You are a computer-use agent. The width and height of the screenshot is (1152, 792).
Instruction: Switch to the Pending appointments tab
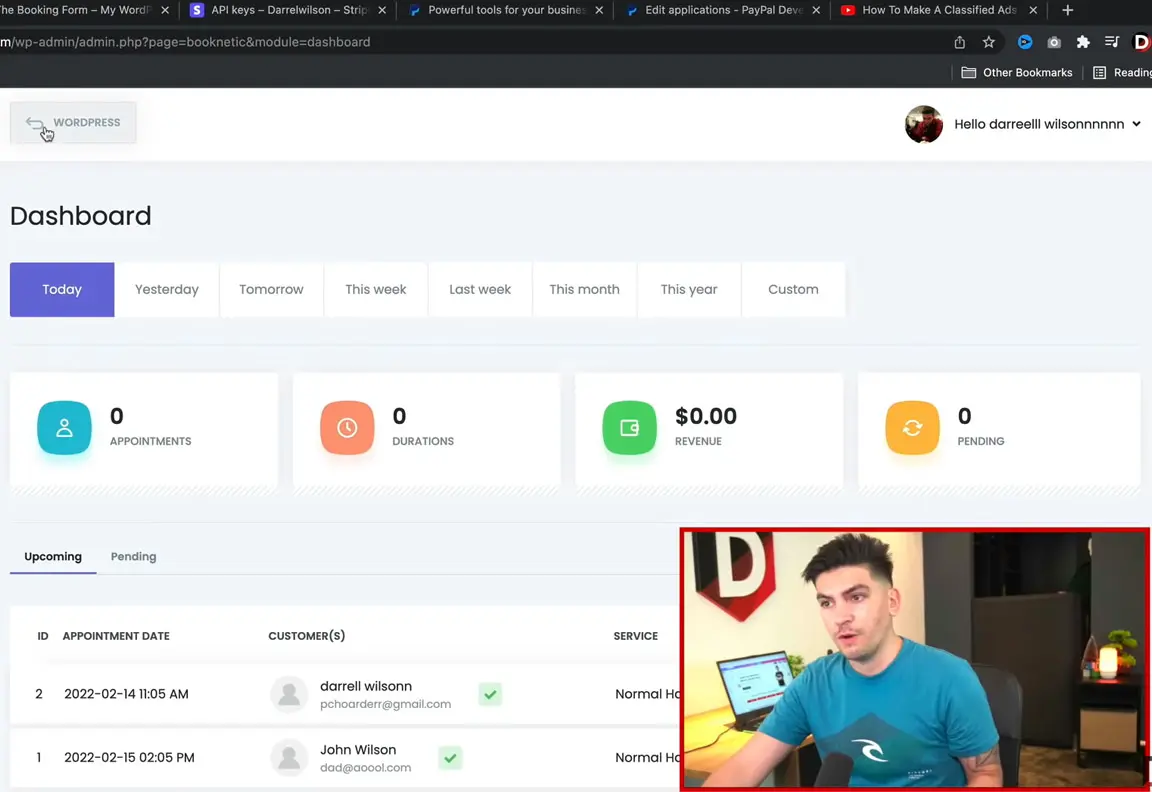133,556
